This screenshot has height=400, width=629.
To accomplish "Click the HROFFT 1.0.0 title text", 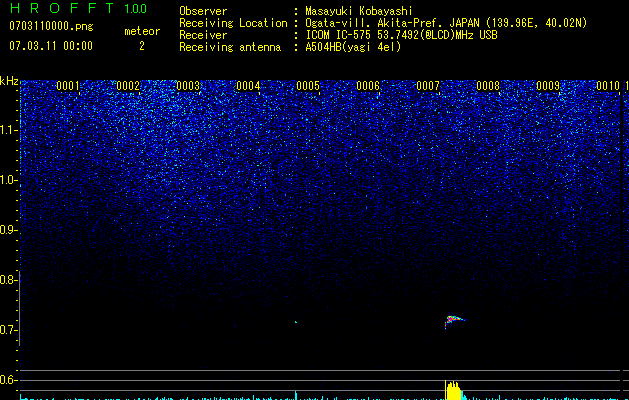I will [78, 8].
